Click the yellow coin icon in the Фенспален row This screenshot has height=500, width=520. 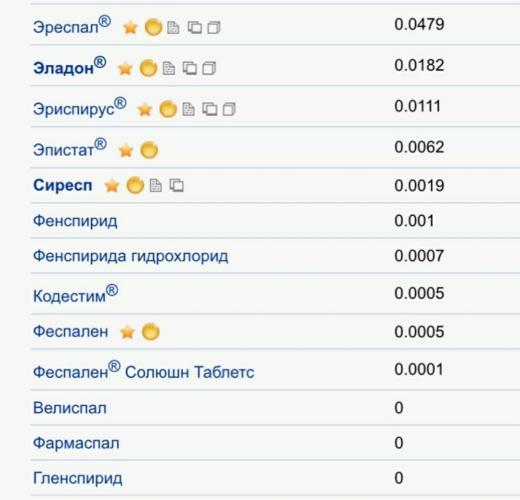pyautogui.click(x=151, y=332)
